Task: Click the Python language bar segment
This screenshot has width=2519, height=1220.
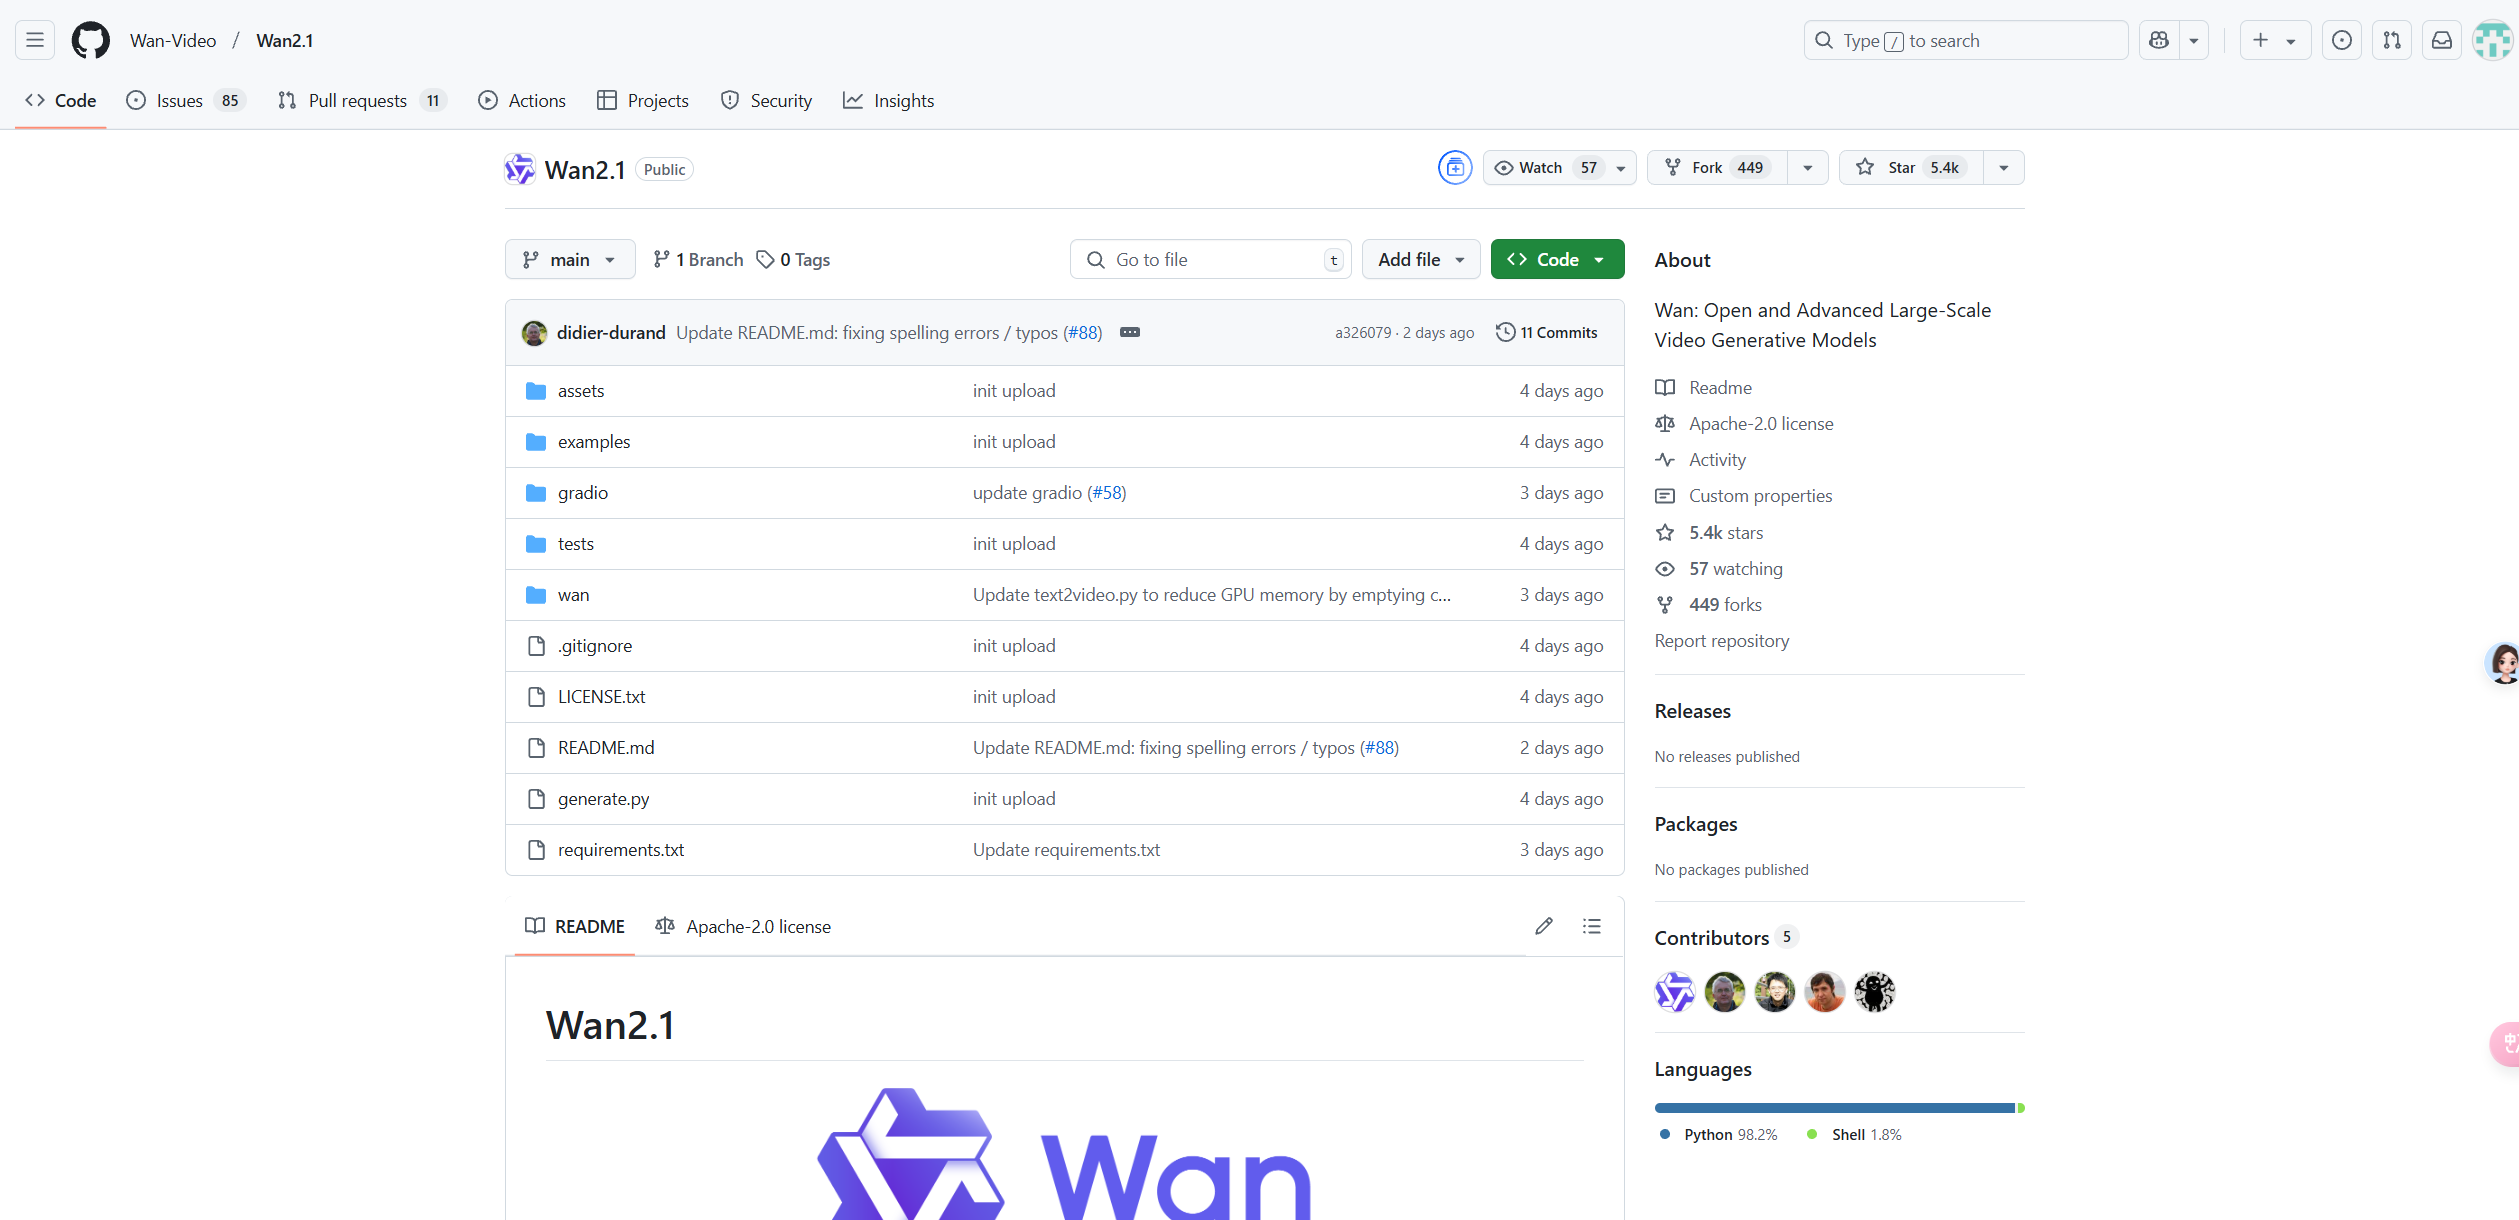Action: click(1833, 1108)
